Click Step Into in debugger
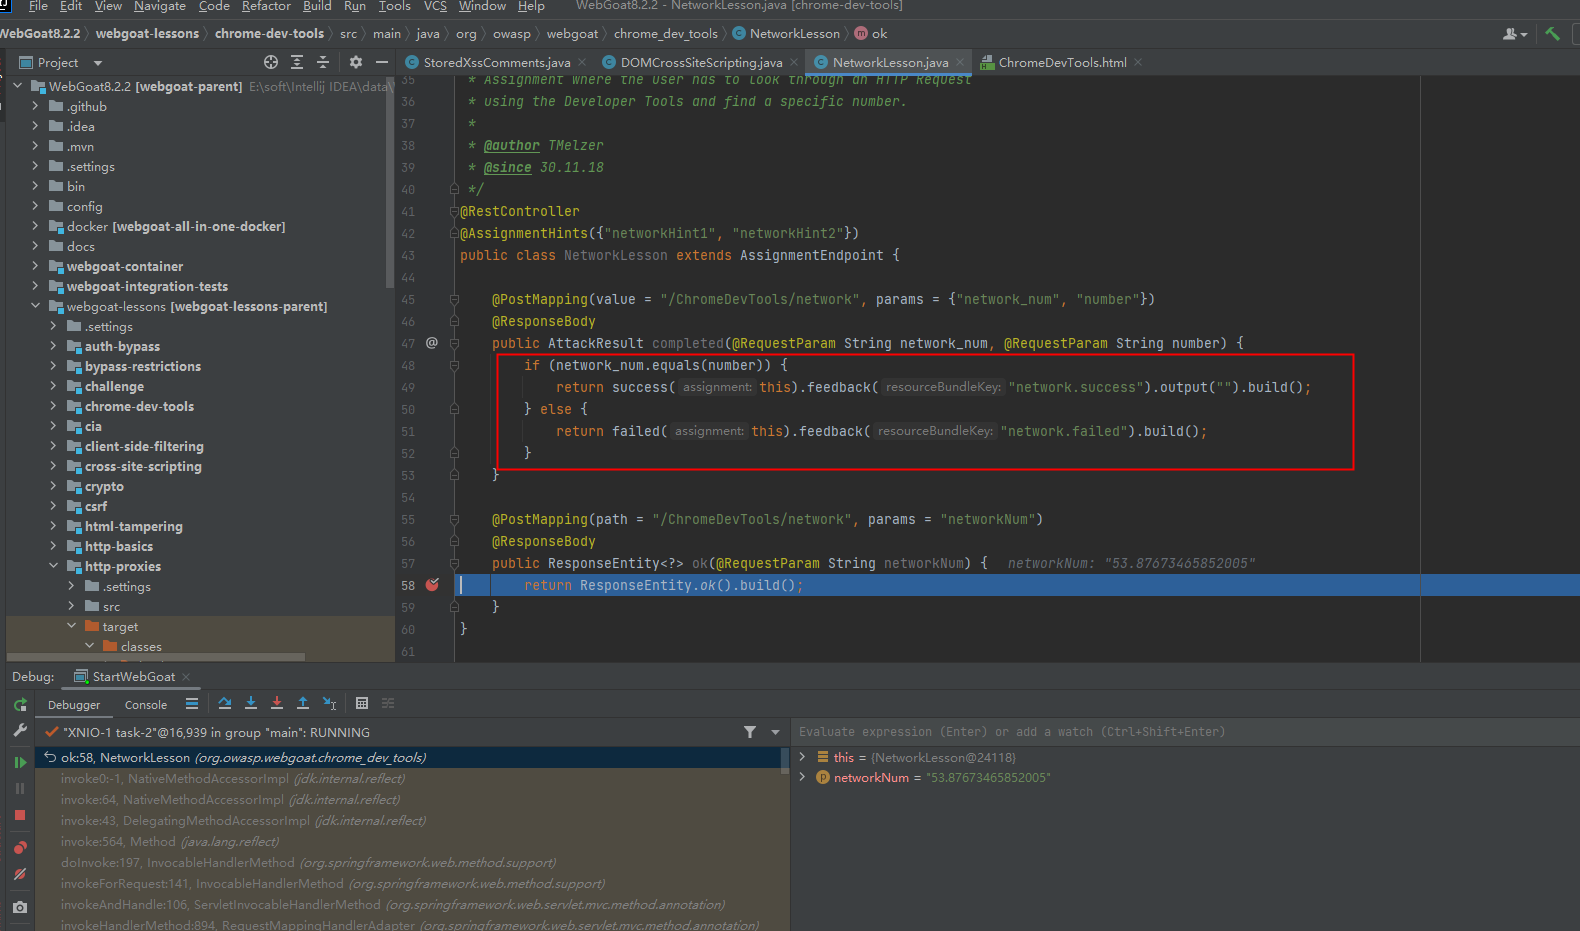This screenshot has height=931, width=1580. (x=251, y=704)
